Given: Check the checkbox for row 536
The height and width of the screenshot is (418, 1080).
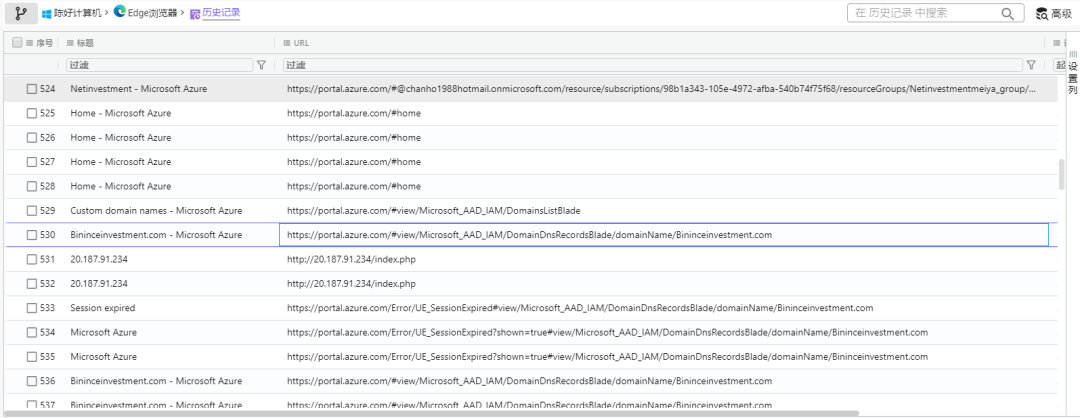Looking at the screenshot, I should click(32, 381).
